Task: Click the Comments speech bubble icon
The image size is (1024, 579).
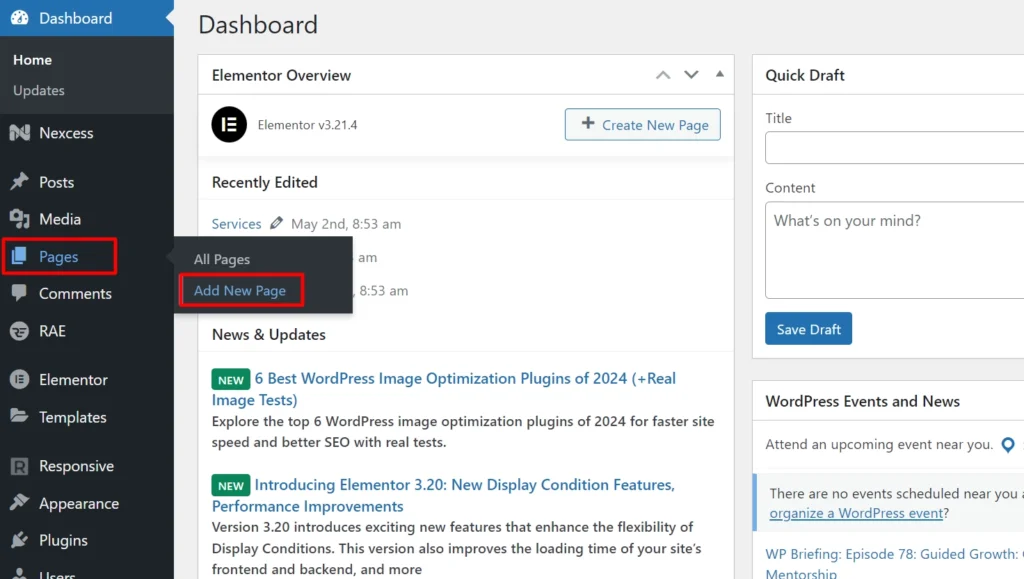Action: (20, 293)
